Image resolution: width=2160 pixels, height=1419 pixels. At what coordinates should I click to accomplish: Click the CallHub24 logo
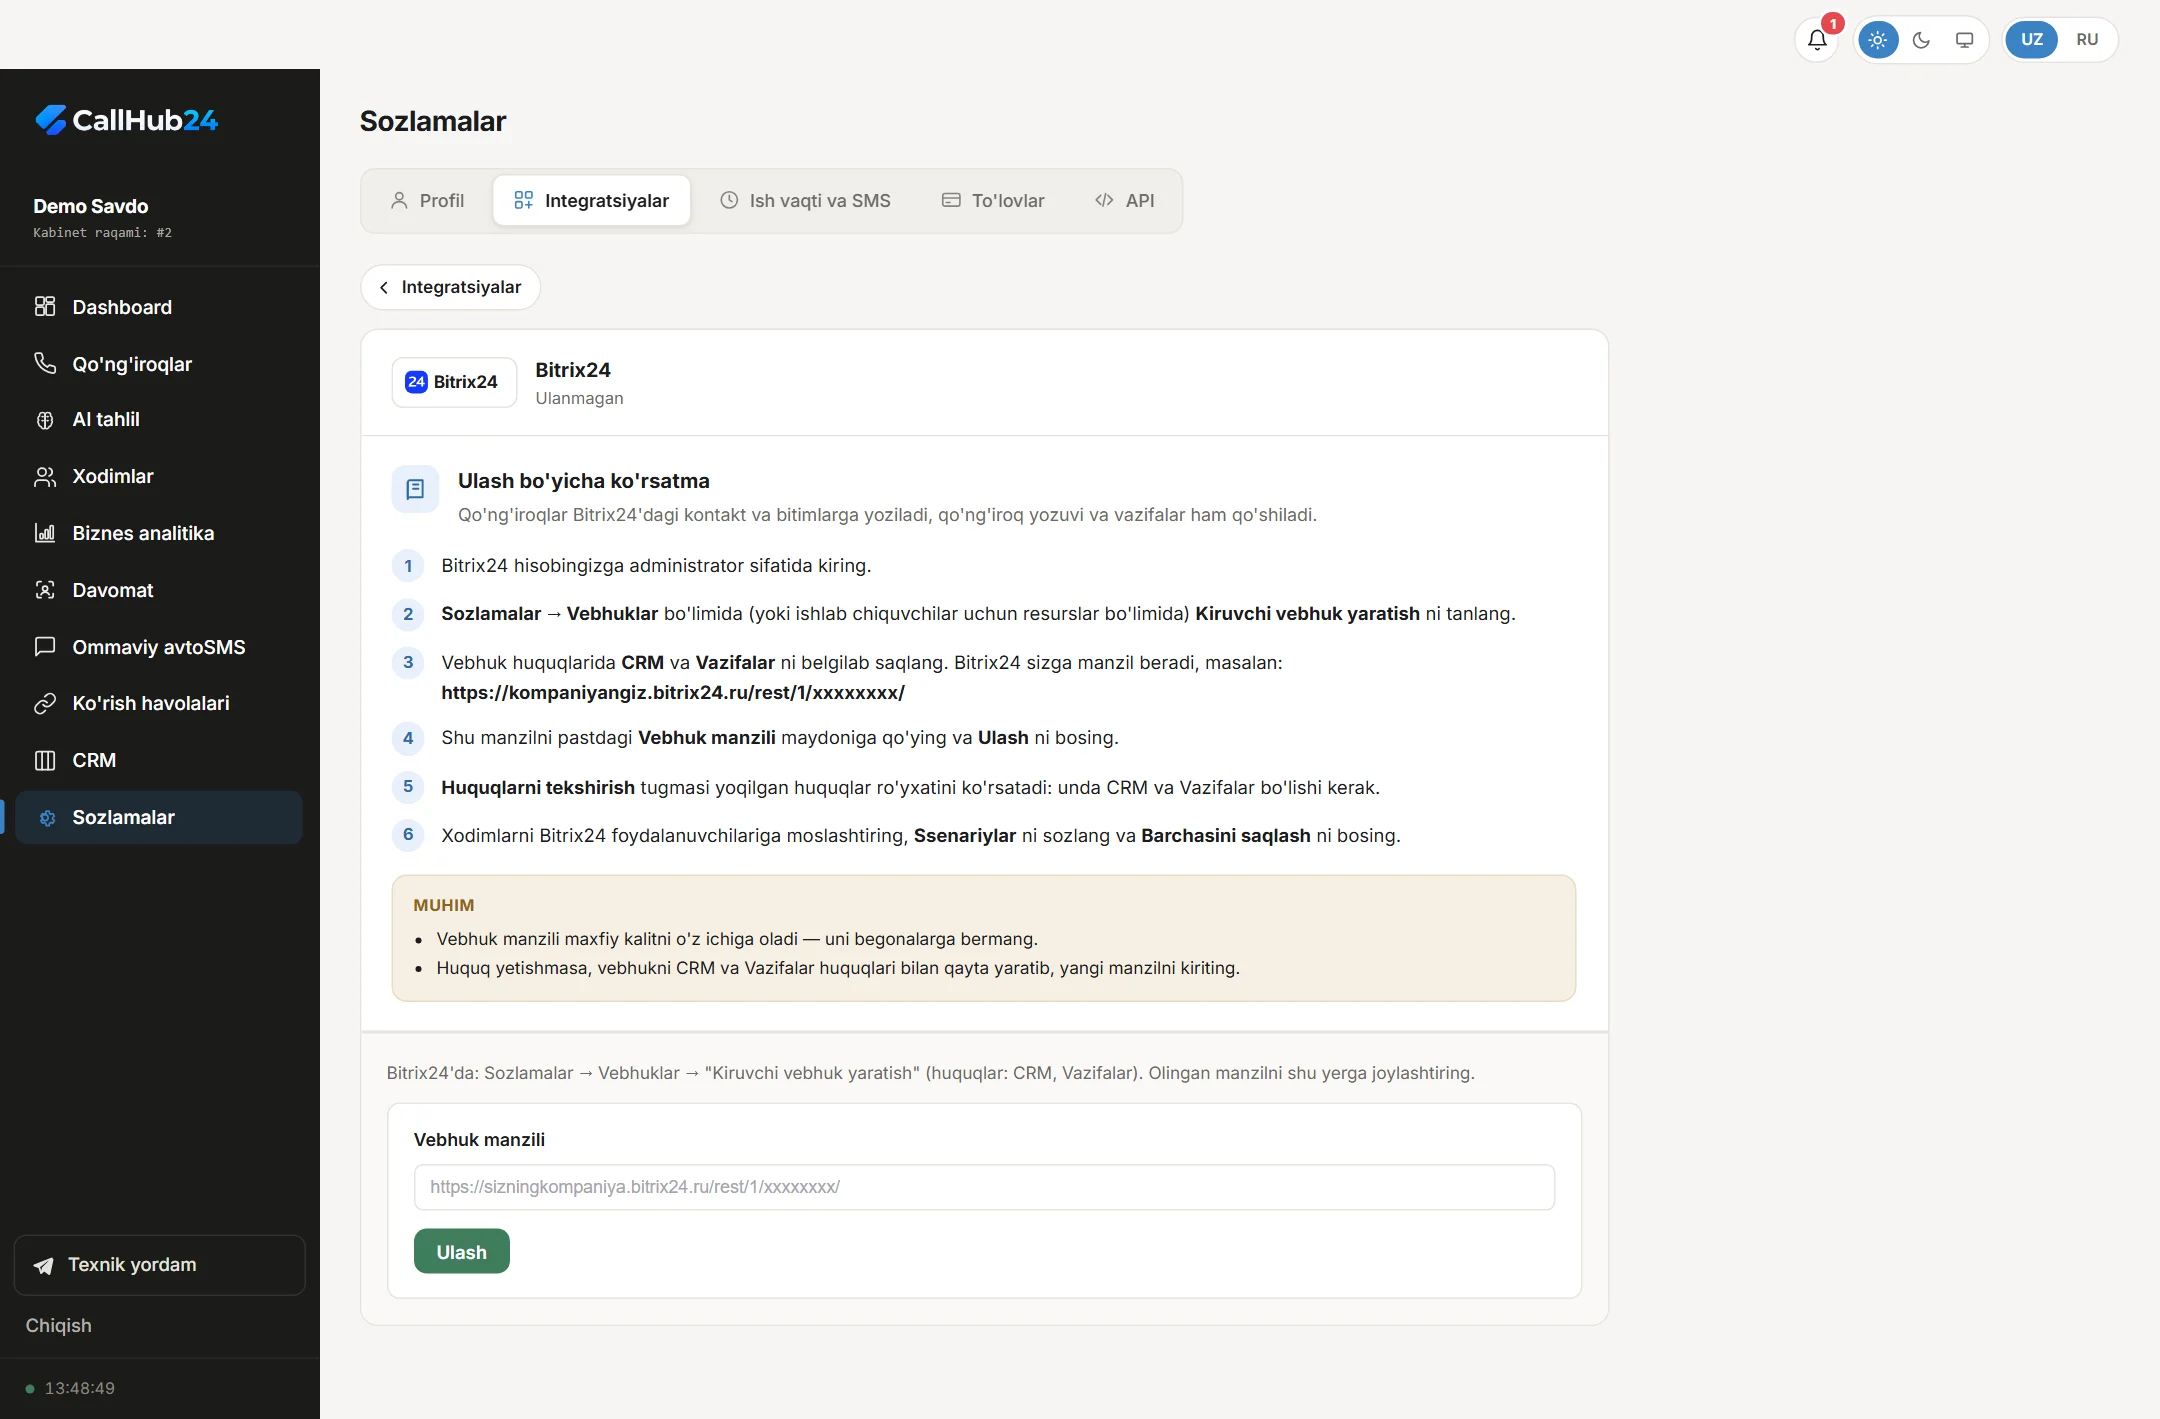tap(126, 120)
